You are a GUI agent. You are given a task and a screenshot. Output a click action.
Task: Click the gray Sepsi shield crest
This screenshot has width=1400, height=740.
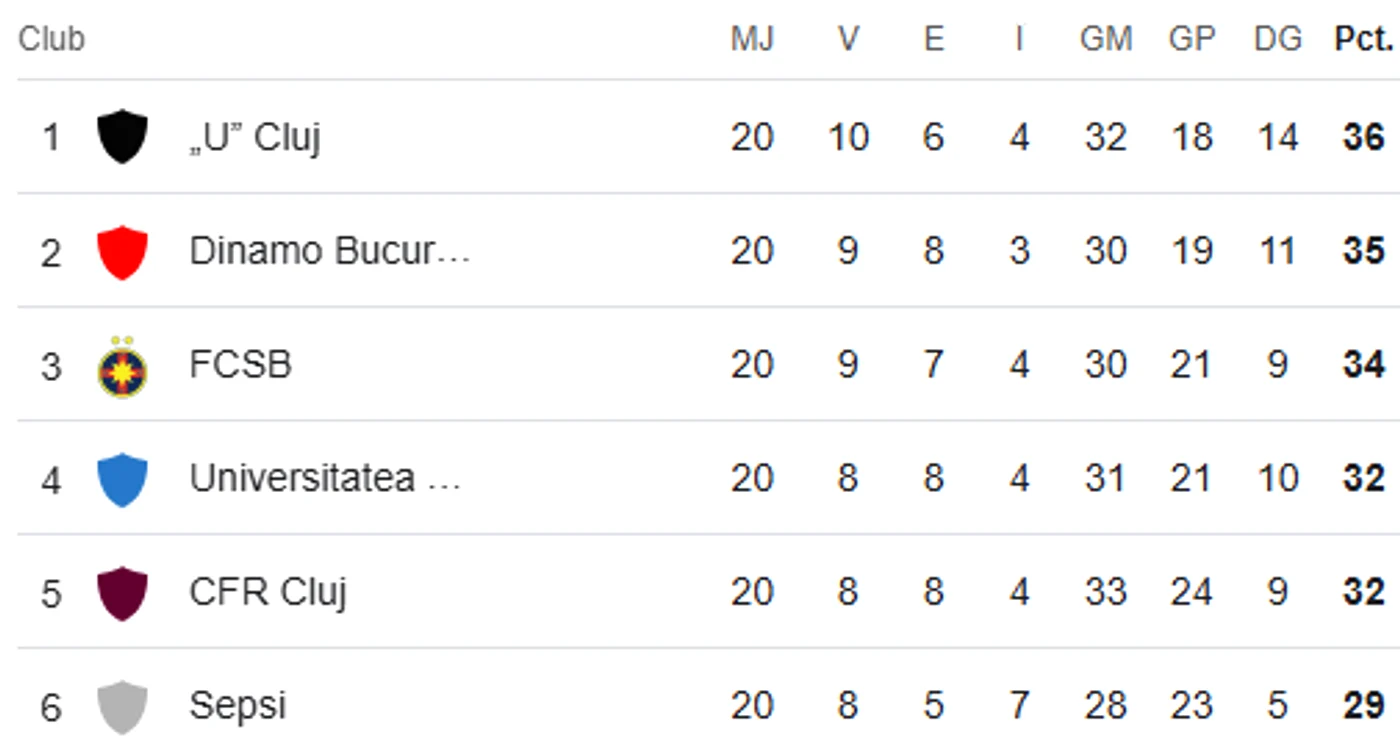(x=122, y=707)
